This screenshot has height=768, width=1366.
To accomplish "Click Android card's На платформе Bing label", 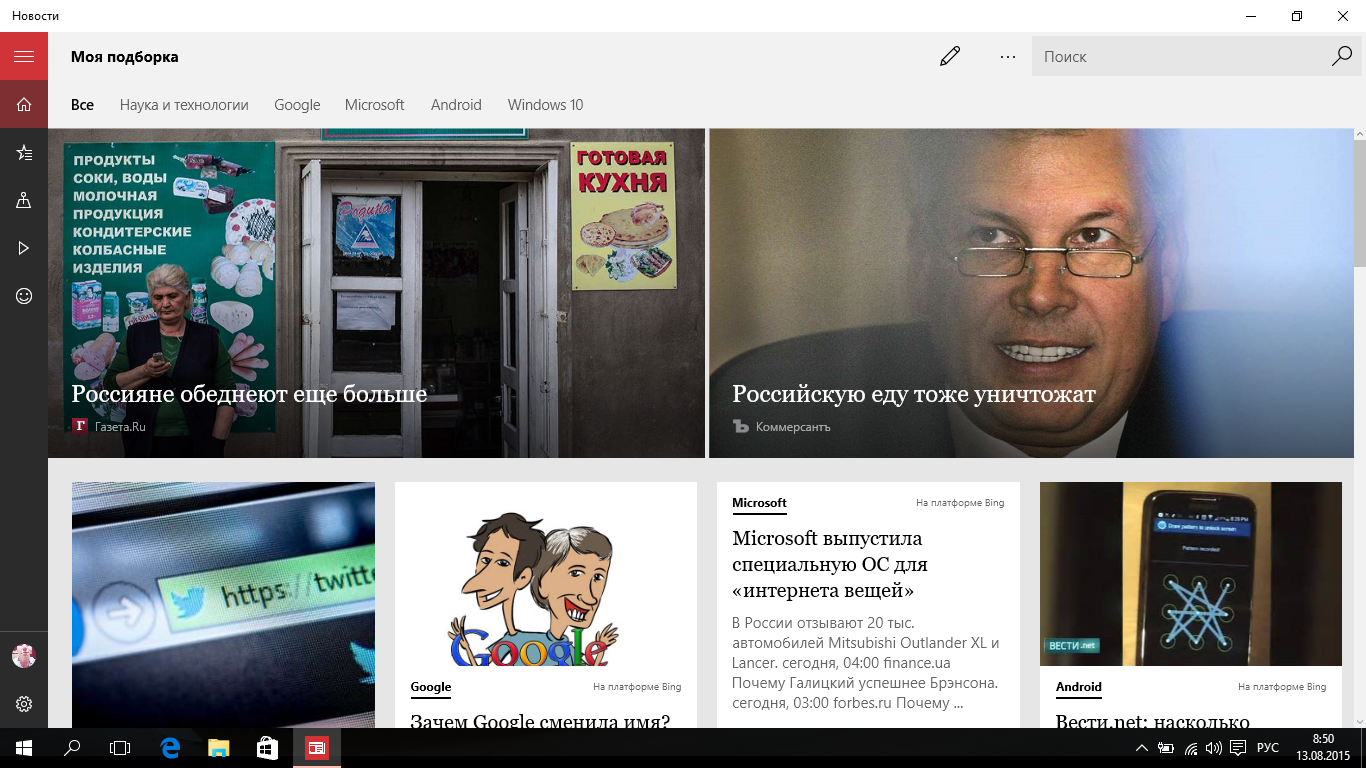I will point(1282,687).
